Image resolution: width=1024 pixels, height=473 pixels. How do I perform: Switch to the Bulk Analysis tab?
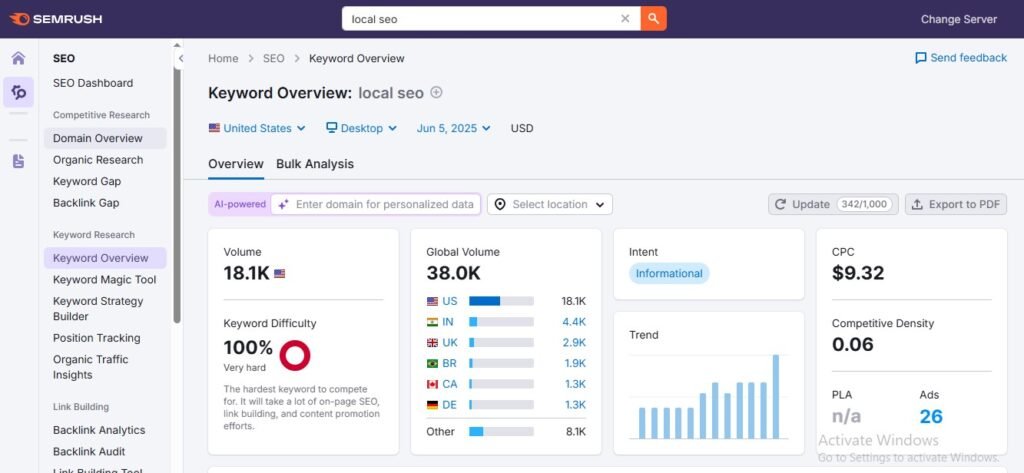click(x=315, y=165)
